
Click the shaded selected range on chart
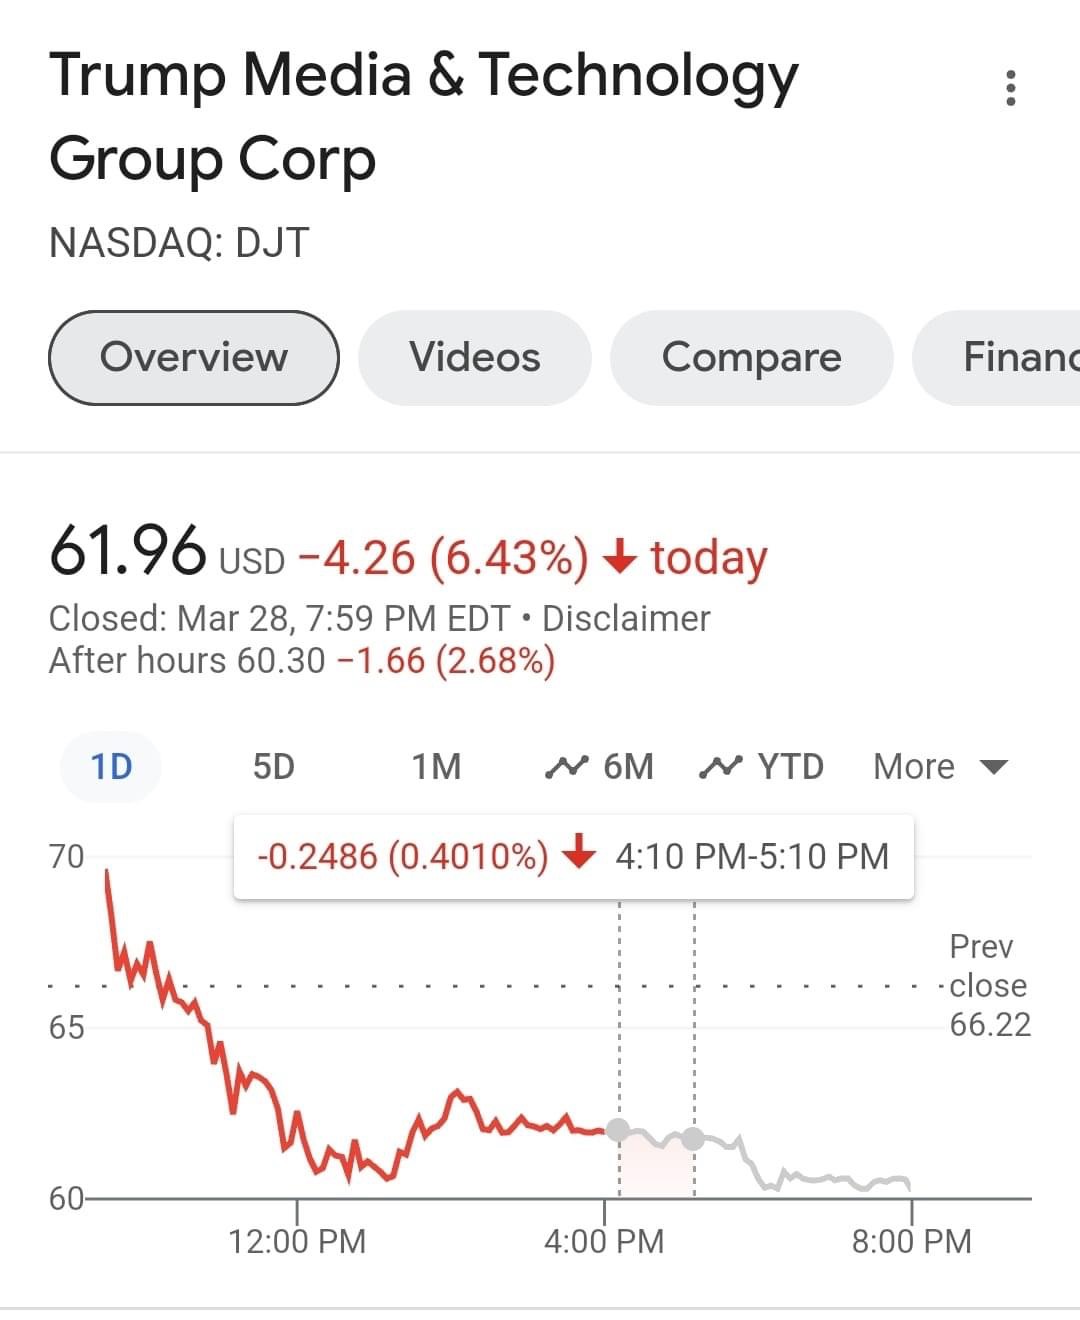(656, 1170)
